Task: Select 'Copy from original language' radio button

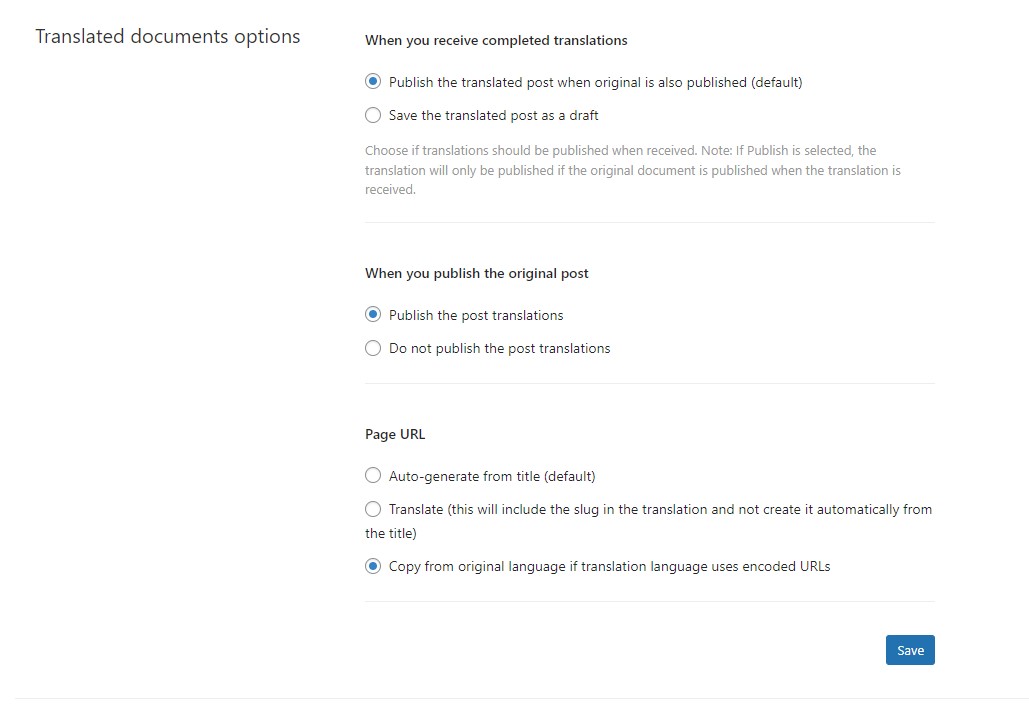Action: 373,567
